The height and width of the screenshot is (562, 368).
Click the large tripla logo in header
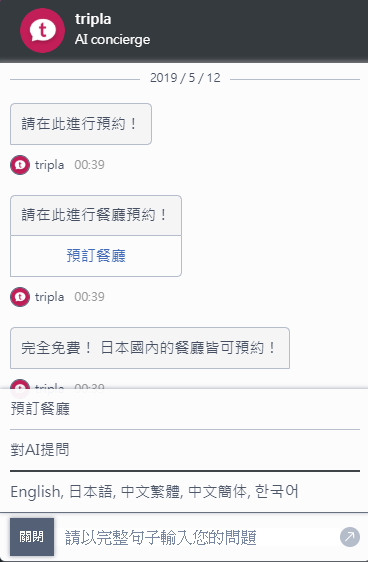tap(42, 30)
